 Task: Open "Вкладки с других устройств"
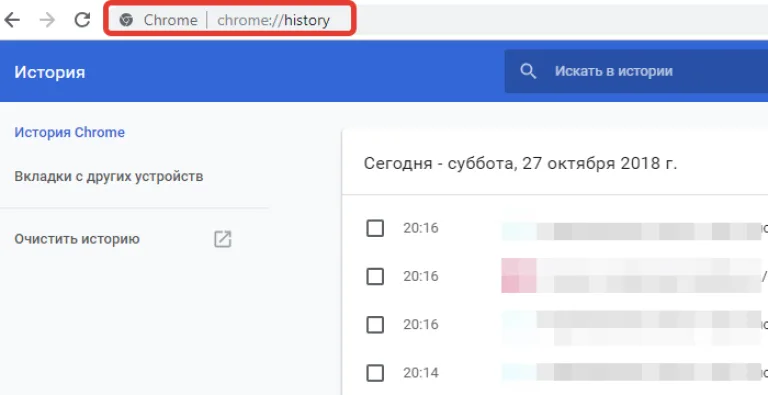coord(109,176)
